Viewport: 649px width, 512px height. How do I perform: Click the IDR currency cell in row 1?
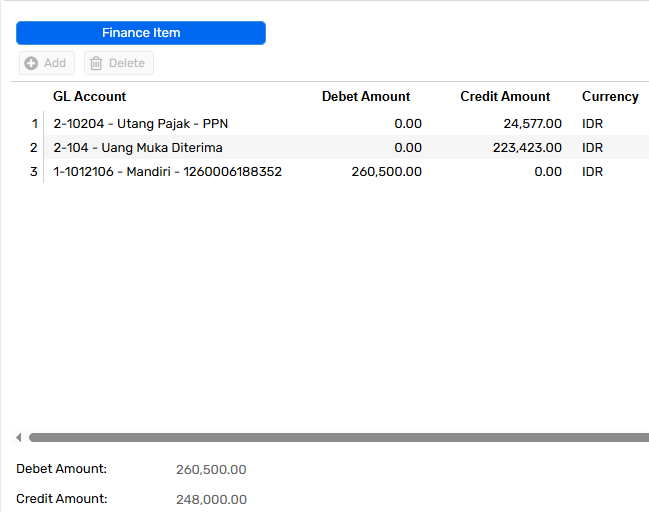click(592, 123)
